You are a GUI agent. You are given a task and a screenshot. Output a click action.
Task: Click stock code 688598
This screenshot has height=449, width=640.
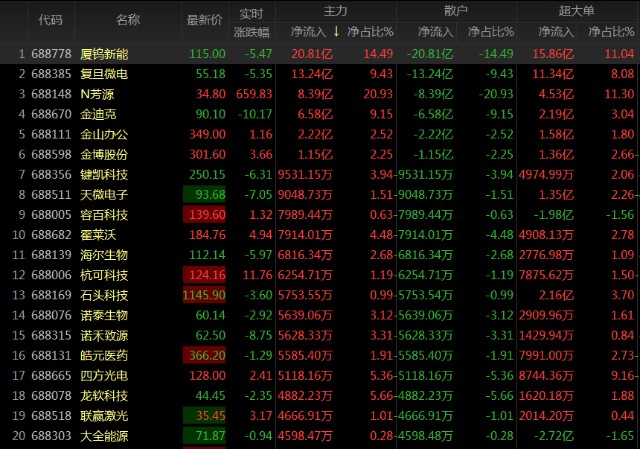point(51,154)
